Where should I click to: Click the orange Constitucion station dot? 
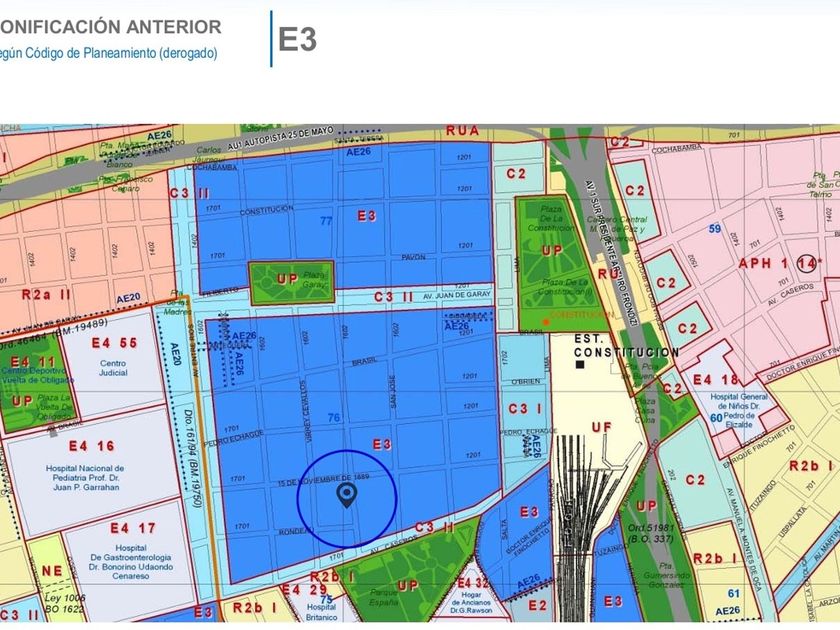tap(545, 322)
